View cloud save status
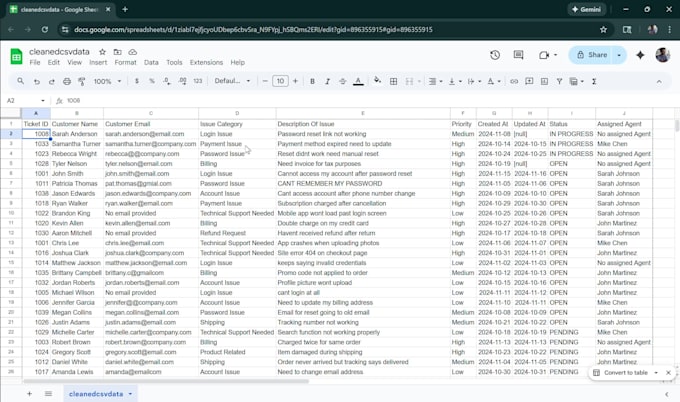Image resolution: width=680 pixels, height=402 pixels. (x=133, y=52)
